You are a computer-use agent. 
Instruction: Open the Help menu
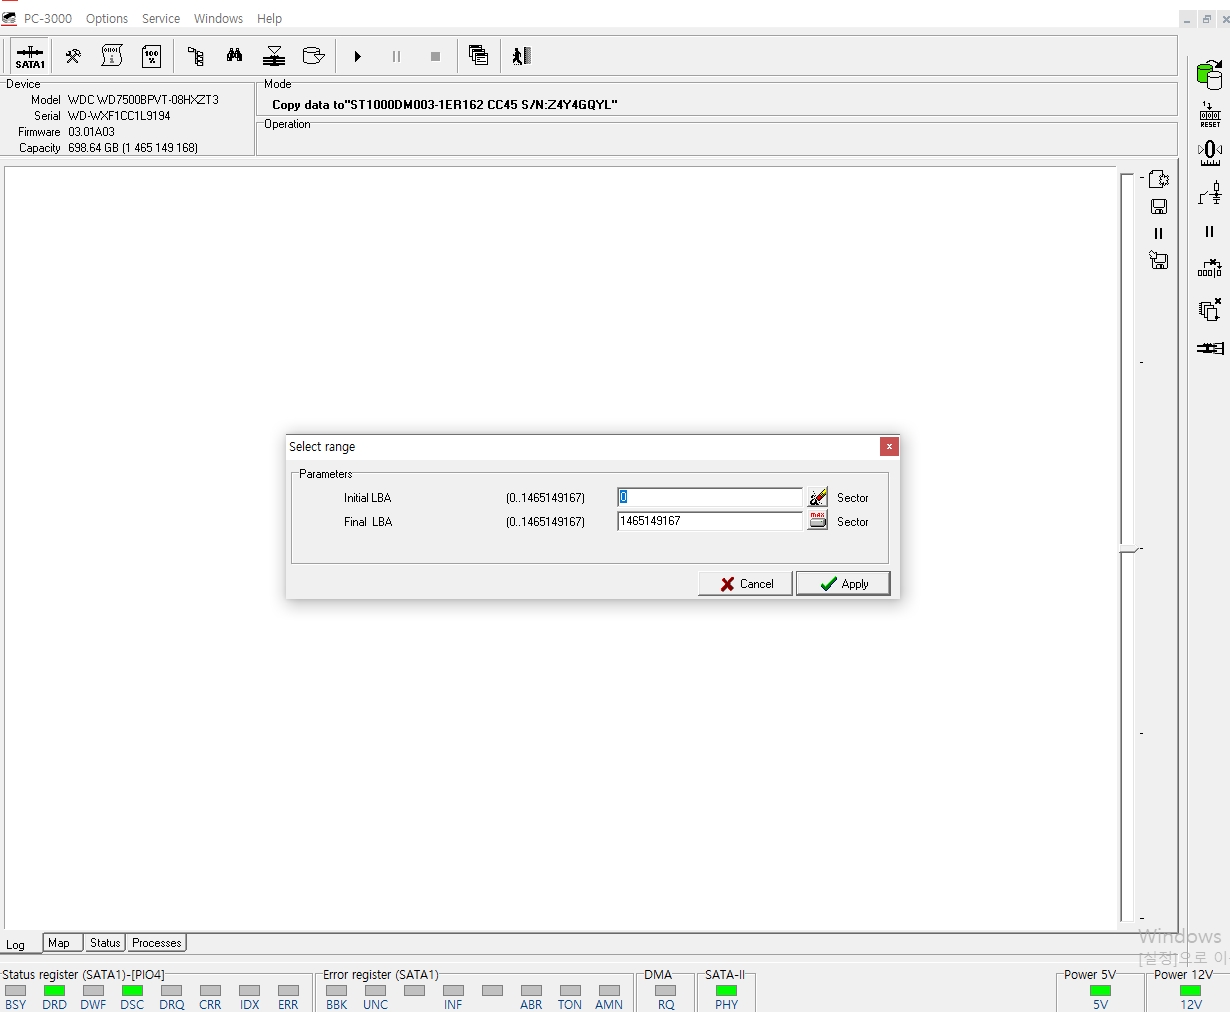click(x=269, y=18)
